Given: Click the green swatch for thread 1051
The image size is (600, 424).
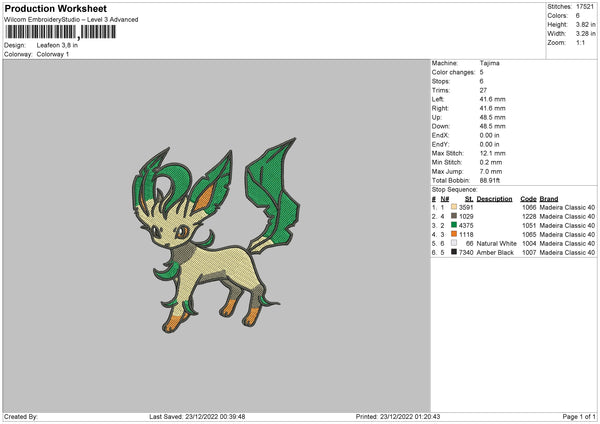Looking at the screenshot, I should point(454,225).
